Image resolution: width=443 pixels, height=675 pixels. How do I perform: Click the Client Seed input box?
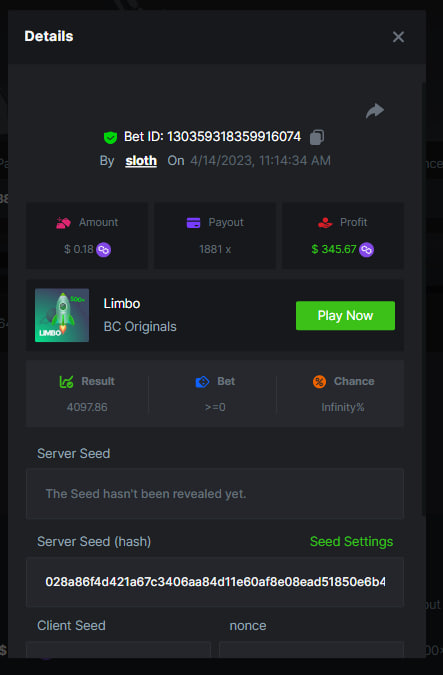[x=118, y=650]
